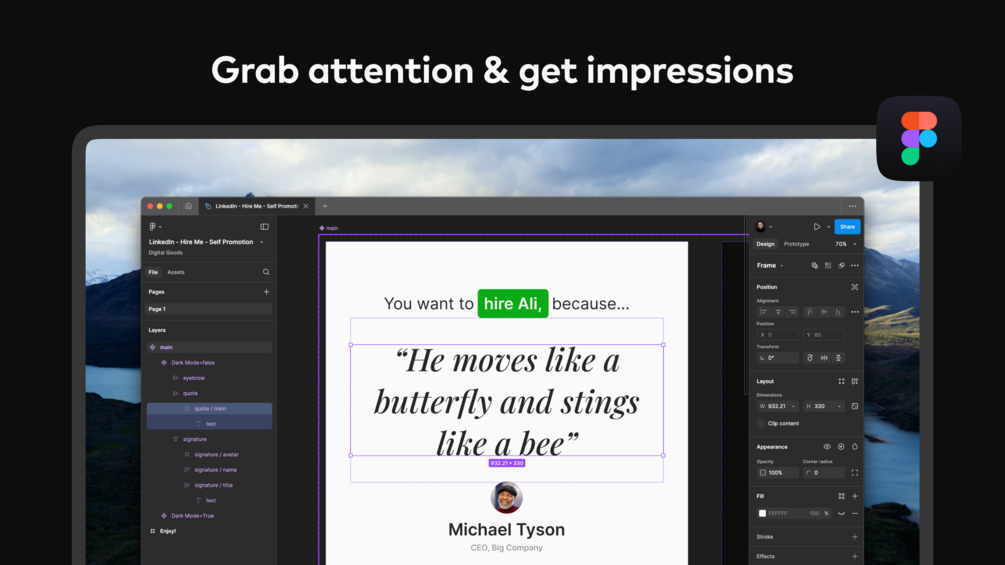1005x565 pixels.
Task: Click the width 932.21 field
Action: [x=777, y=406]
